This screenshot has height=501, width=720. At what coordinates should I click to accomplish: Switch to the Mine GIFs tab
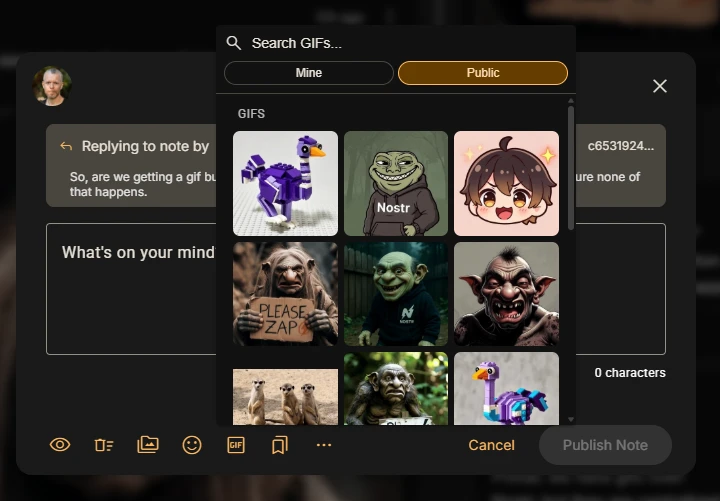point(309,73)
